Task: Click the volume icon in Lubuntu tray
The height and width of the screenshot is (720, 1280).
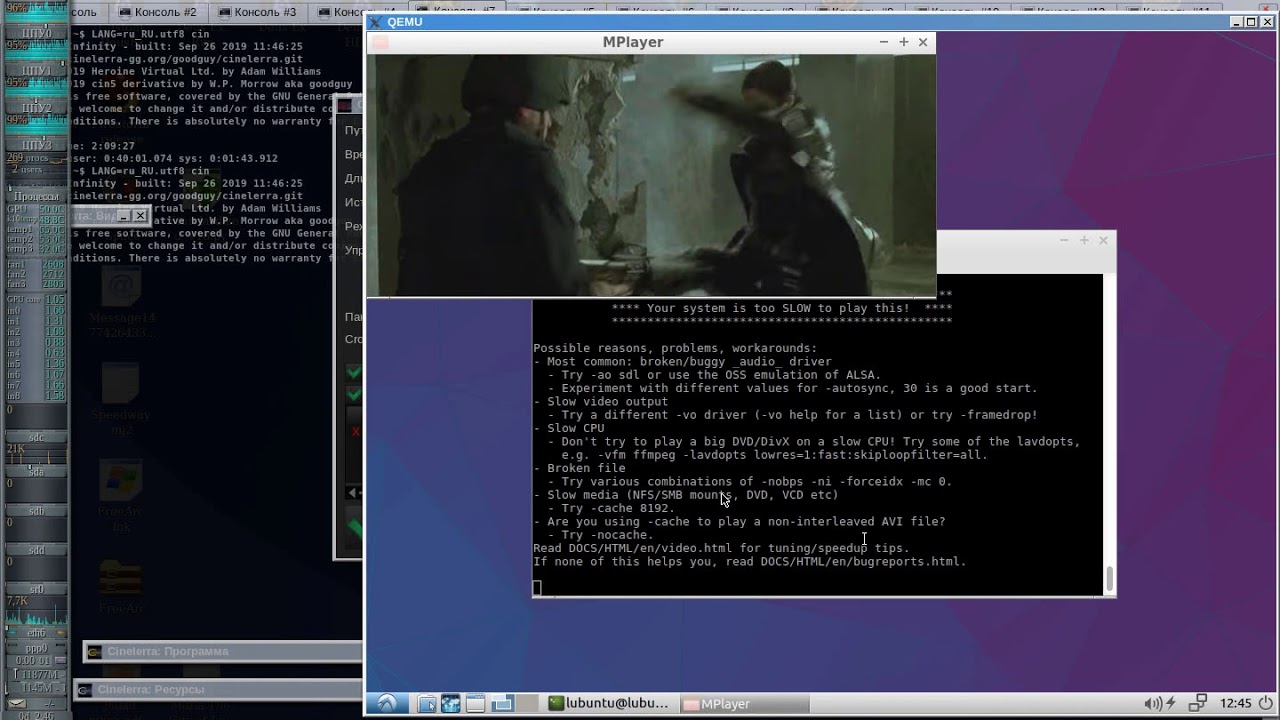Action: pos(1154,704)
